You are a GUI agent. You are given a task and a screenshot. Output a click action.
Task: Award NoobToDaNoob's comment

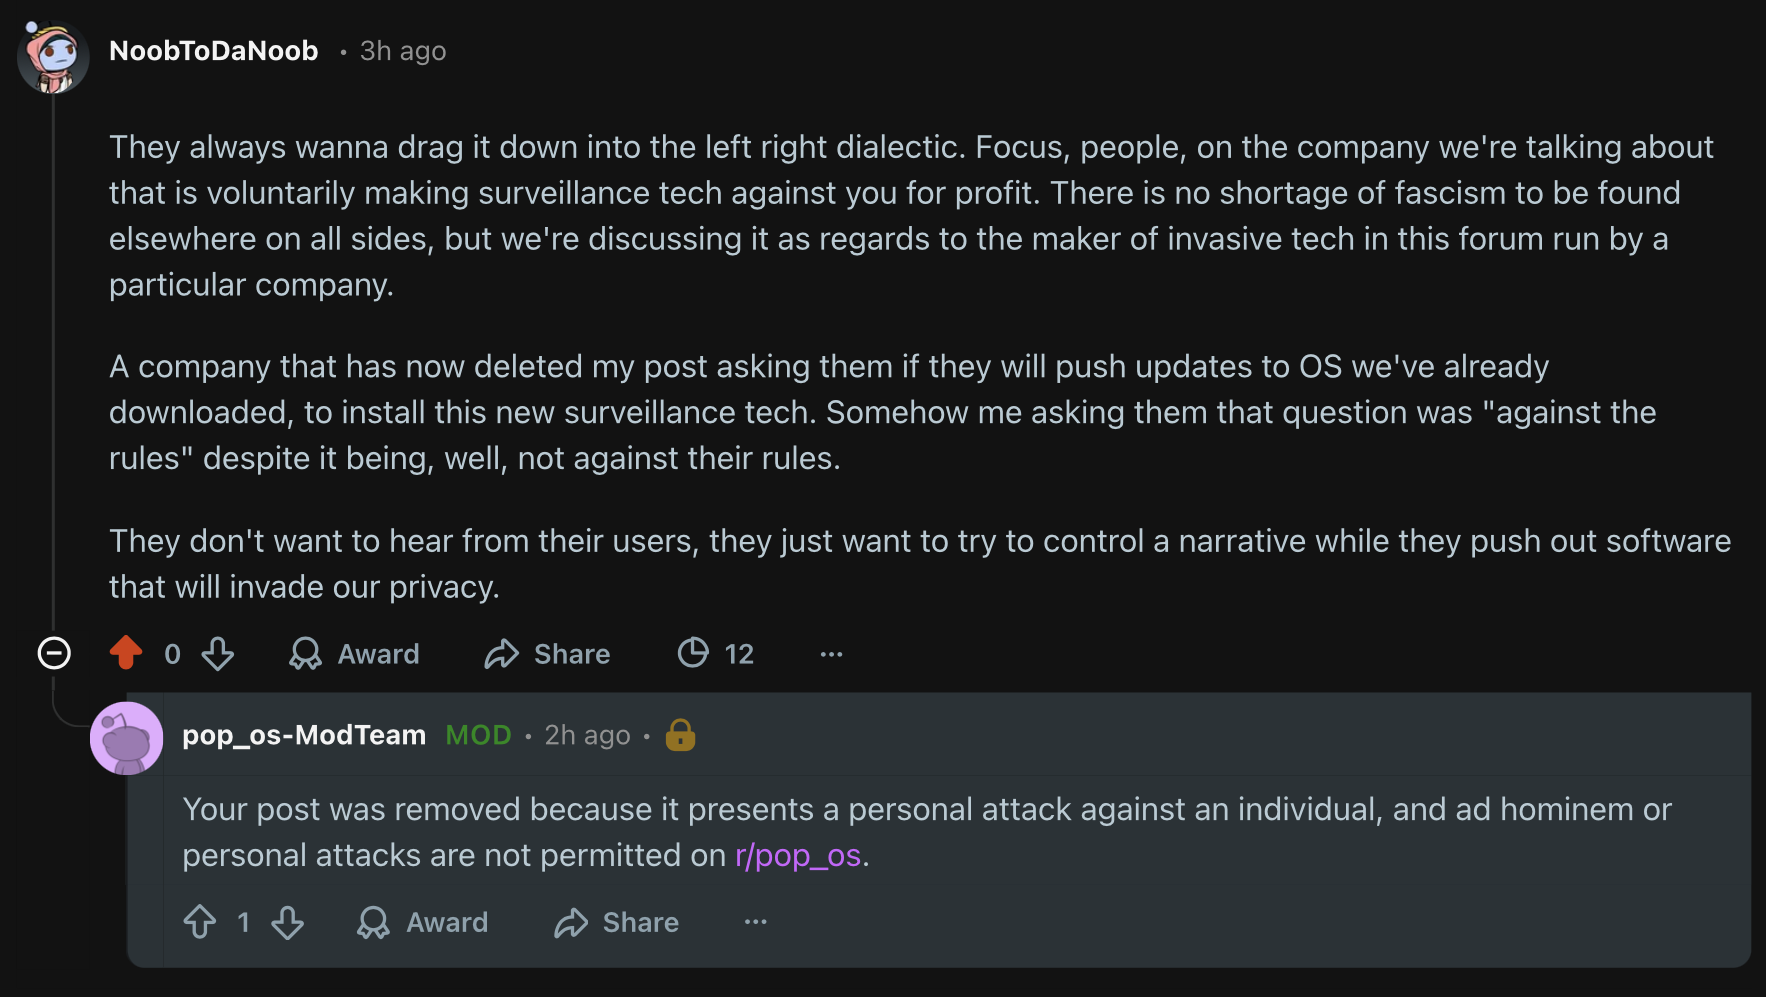coord(355,654)
